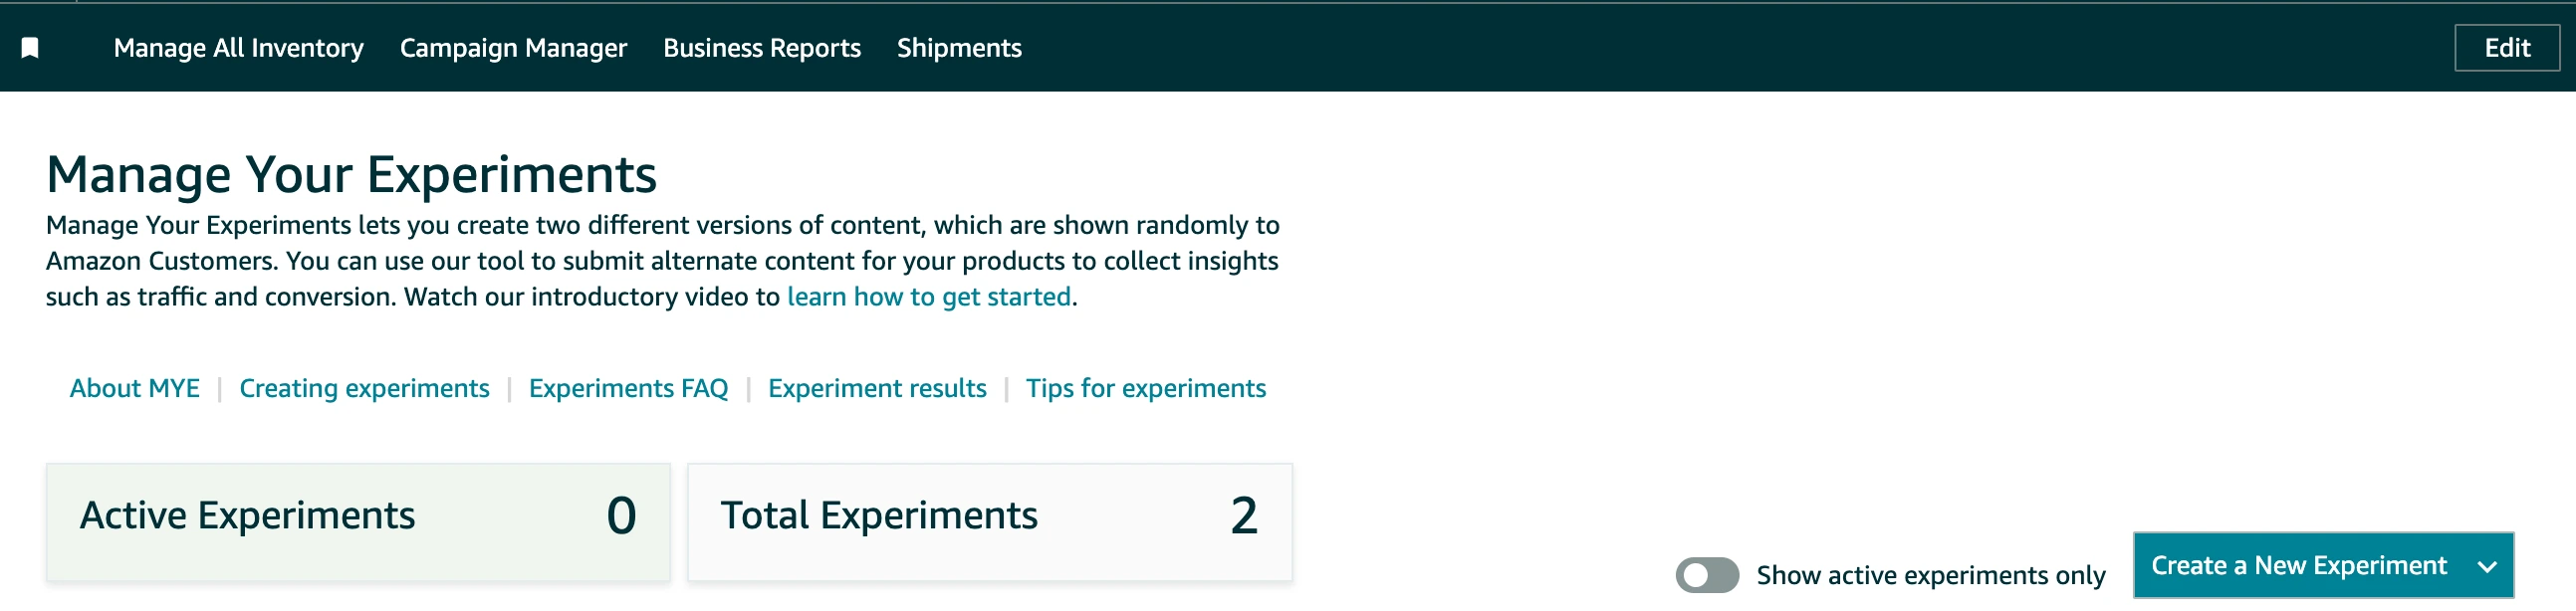This screenshot has width=2576, height=611.
Task: Click the Create a New Experiment button
Action: [2298, 566]
